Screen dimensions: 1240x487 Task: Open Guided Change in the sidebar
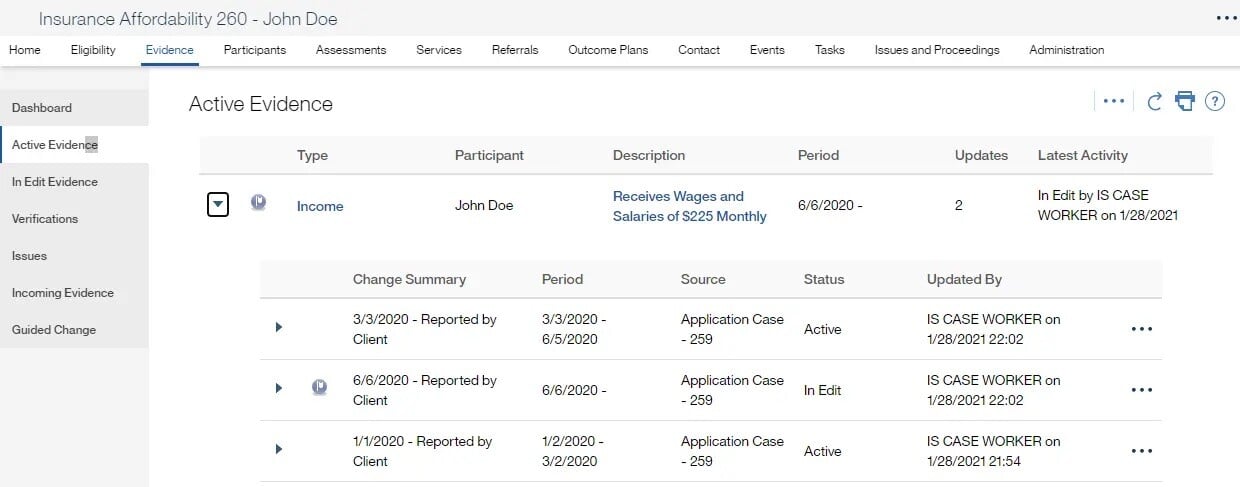[74, 330]
